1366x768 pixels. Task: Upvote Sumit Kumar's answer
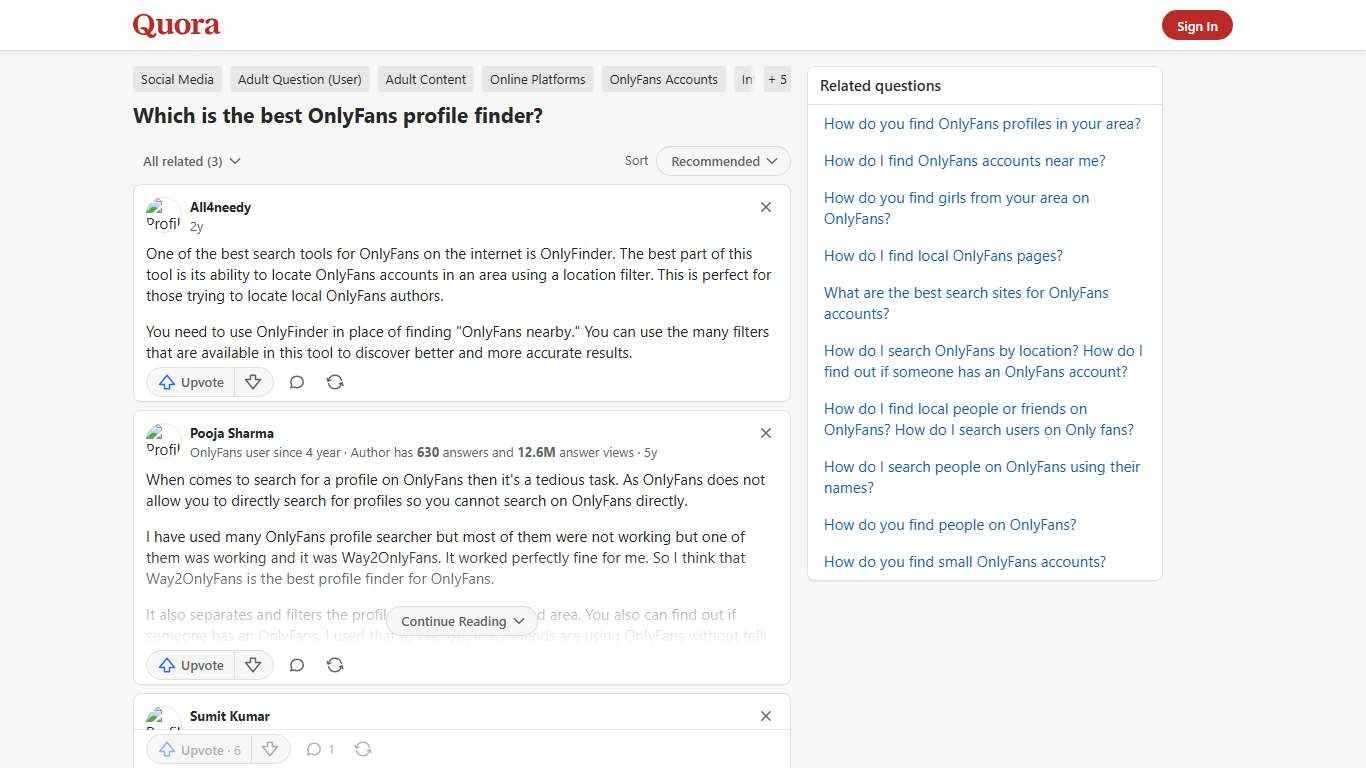tap(197, 749)
